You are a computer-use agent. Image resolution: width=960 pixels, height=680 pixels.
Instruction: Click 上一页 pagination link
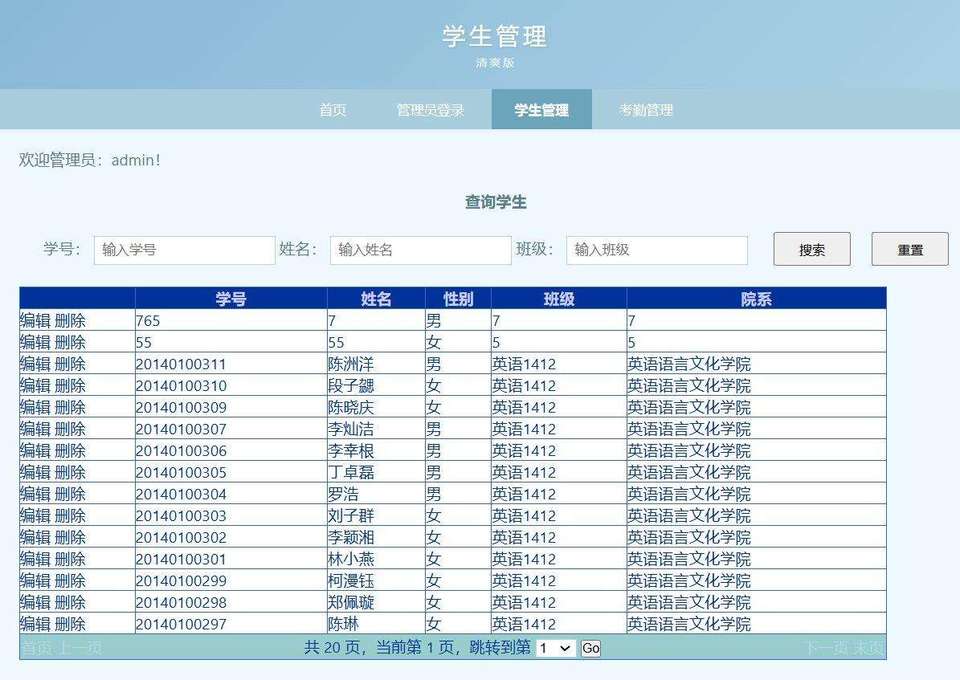tap(80, 648)
